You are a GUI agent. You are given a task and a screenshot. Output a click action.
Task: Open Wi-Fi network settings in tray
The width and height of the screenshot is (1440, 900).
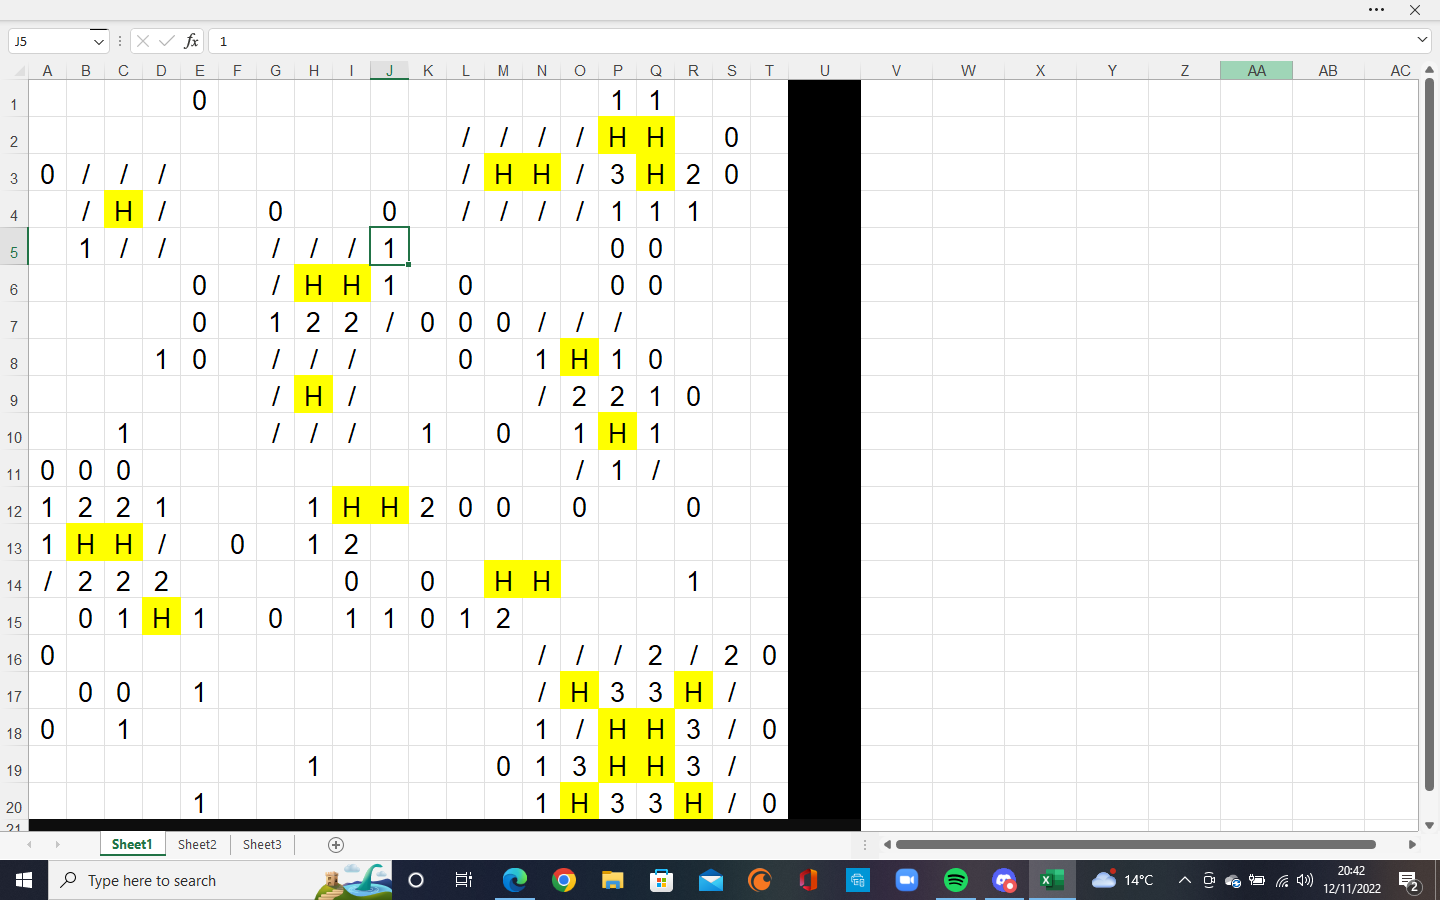tap(1282, 880)
